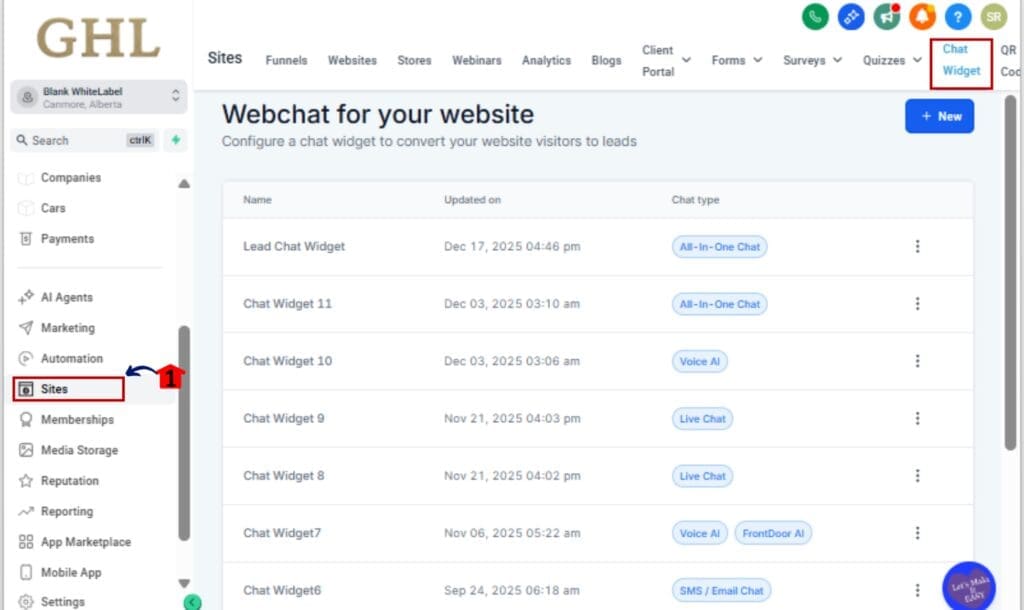Image resolution: width=1024 pixels, height=610 pixels.
Task: Open the megaphone announcements icon
Action: [x=886, y=16]
